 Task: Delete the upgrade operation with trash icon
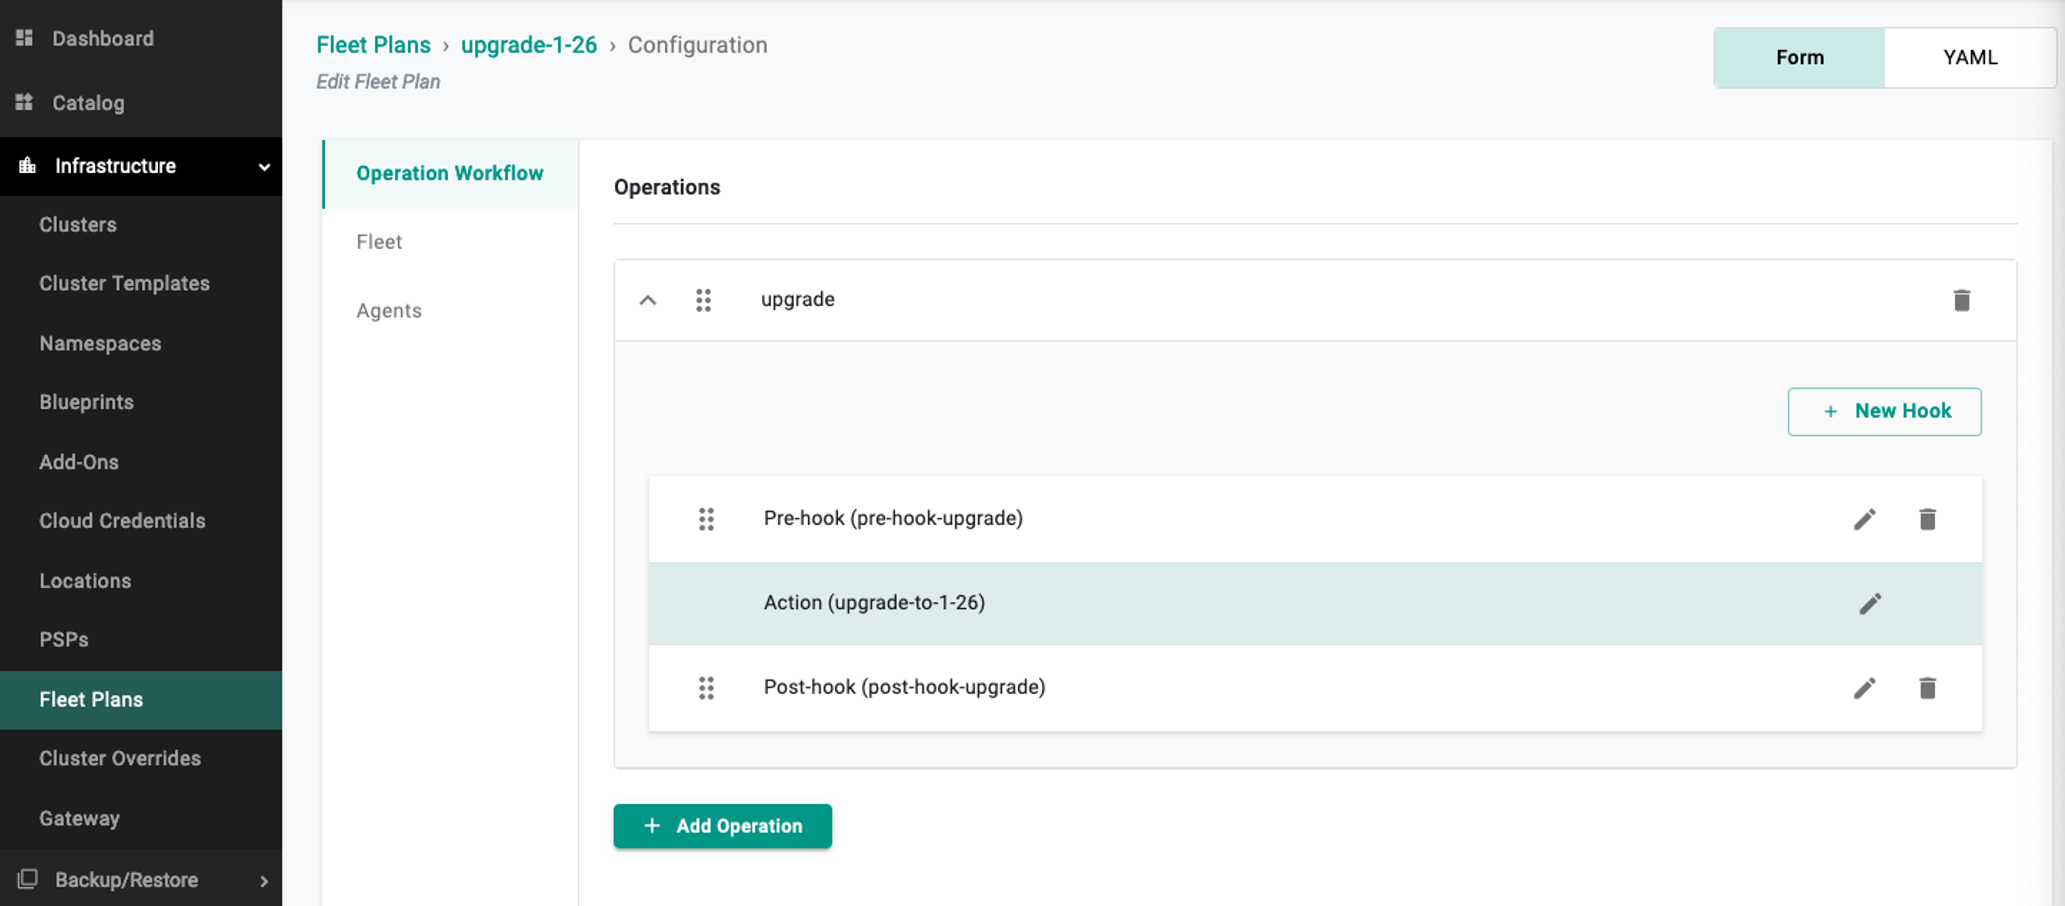pos(1961,300)
